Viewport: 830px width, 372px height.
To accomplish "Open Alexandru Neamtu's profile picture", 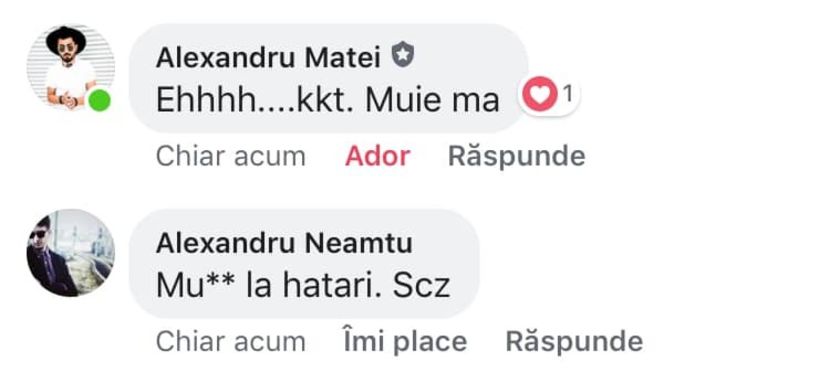I will point(70,253).
